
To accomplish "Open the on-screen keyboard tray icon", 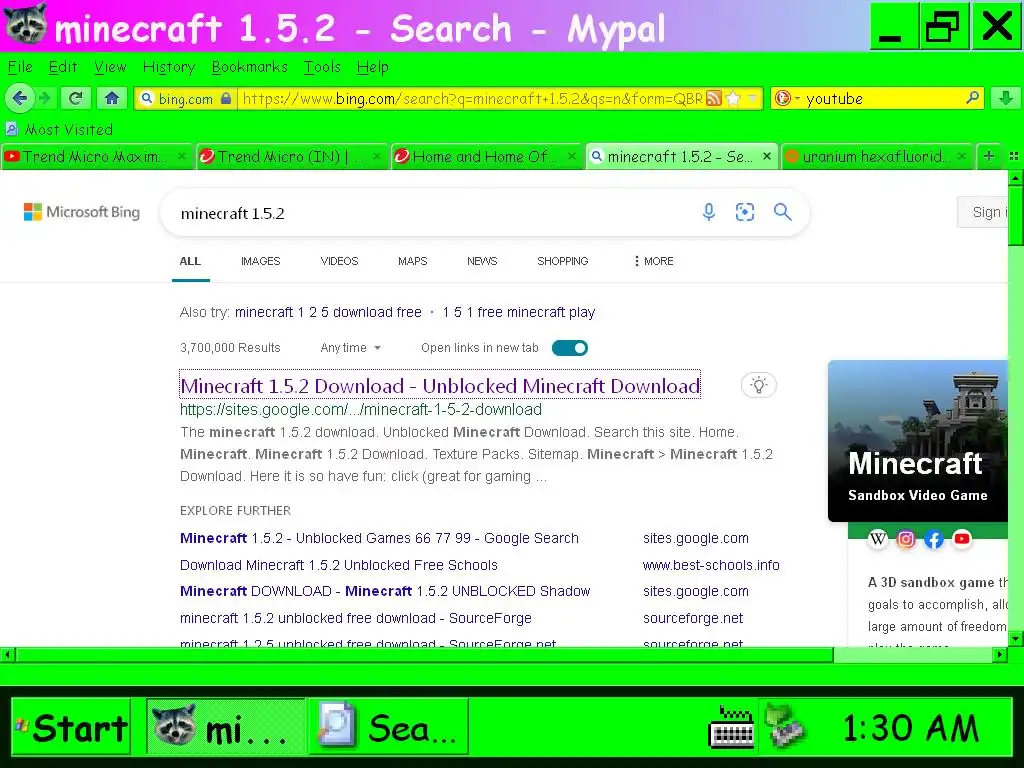I will 731,726.
